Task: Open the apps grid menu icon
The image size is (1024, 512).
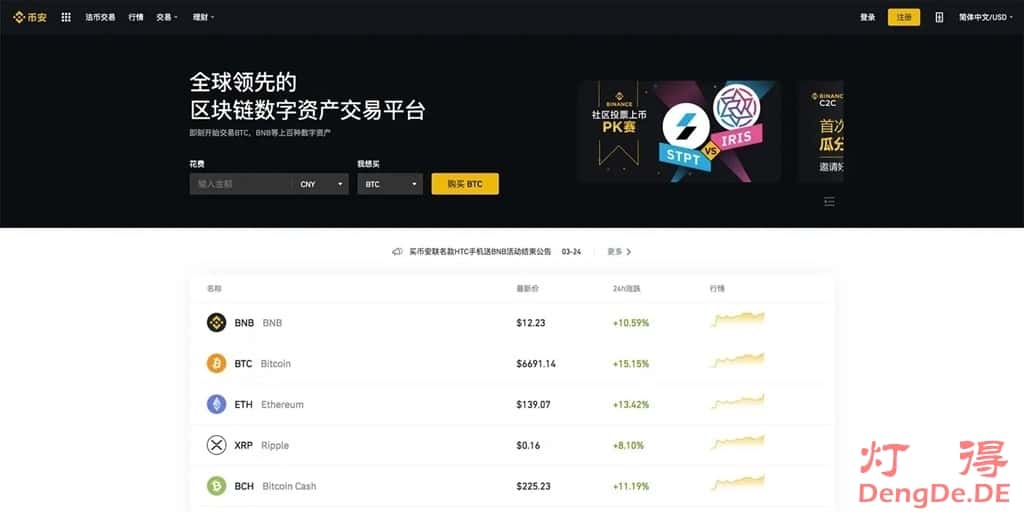Action: tap(66, 18)
